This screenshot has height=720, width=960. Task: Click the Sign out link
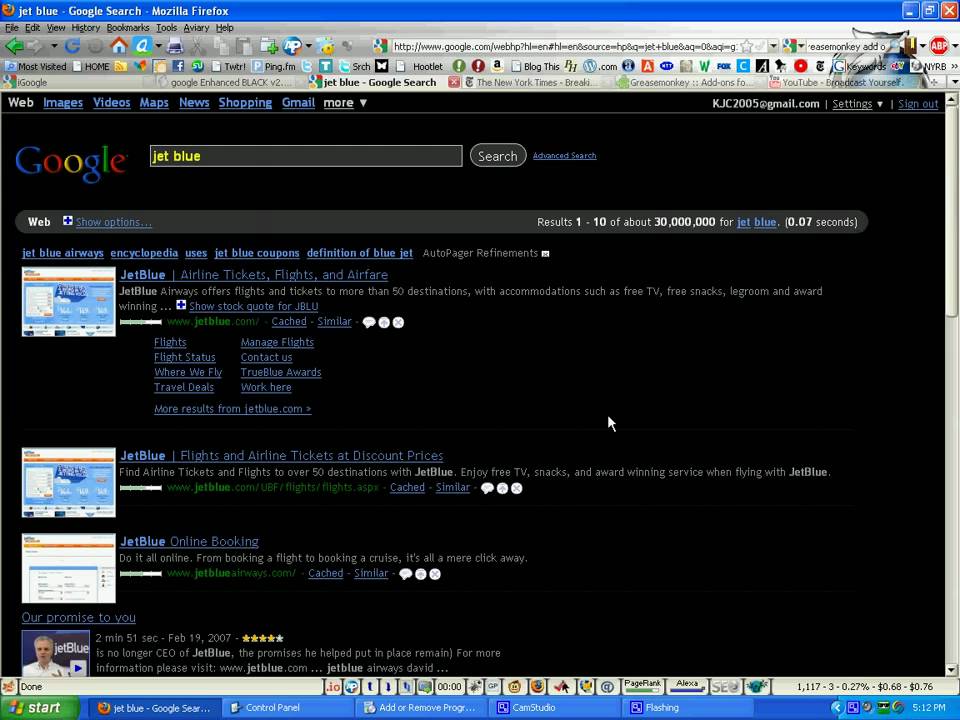918,104
